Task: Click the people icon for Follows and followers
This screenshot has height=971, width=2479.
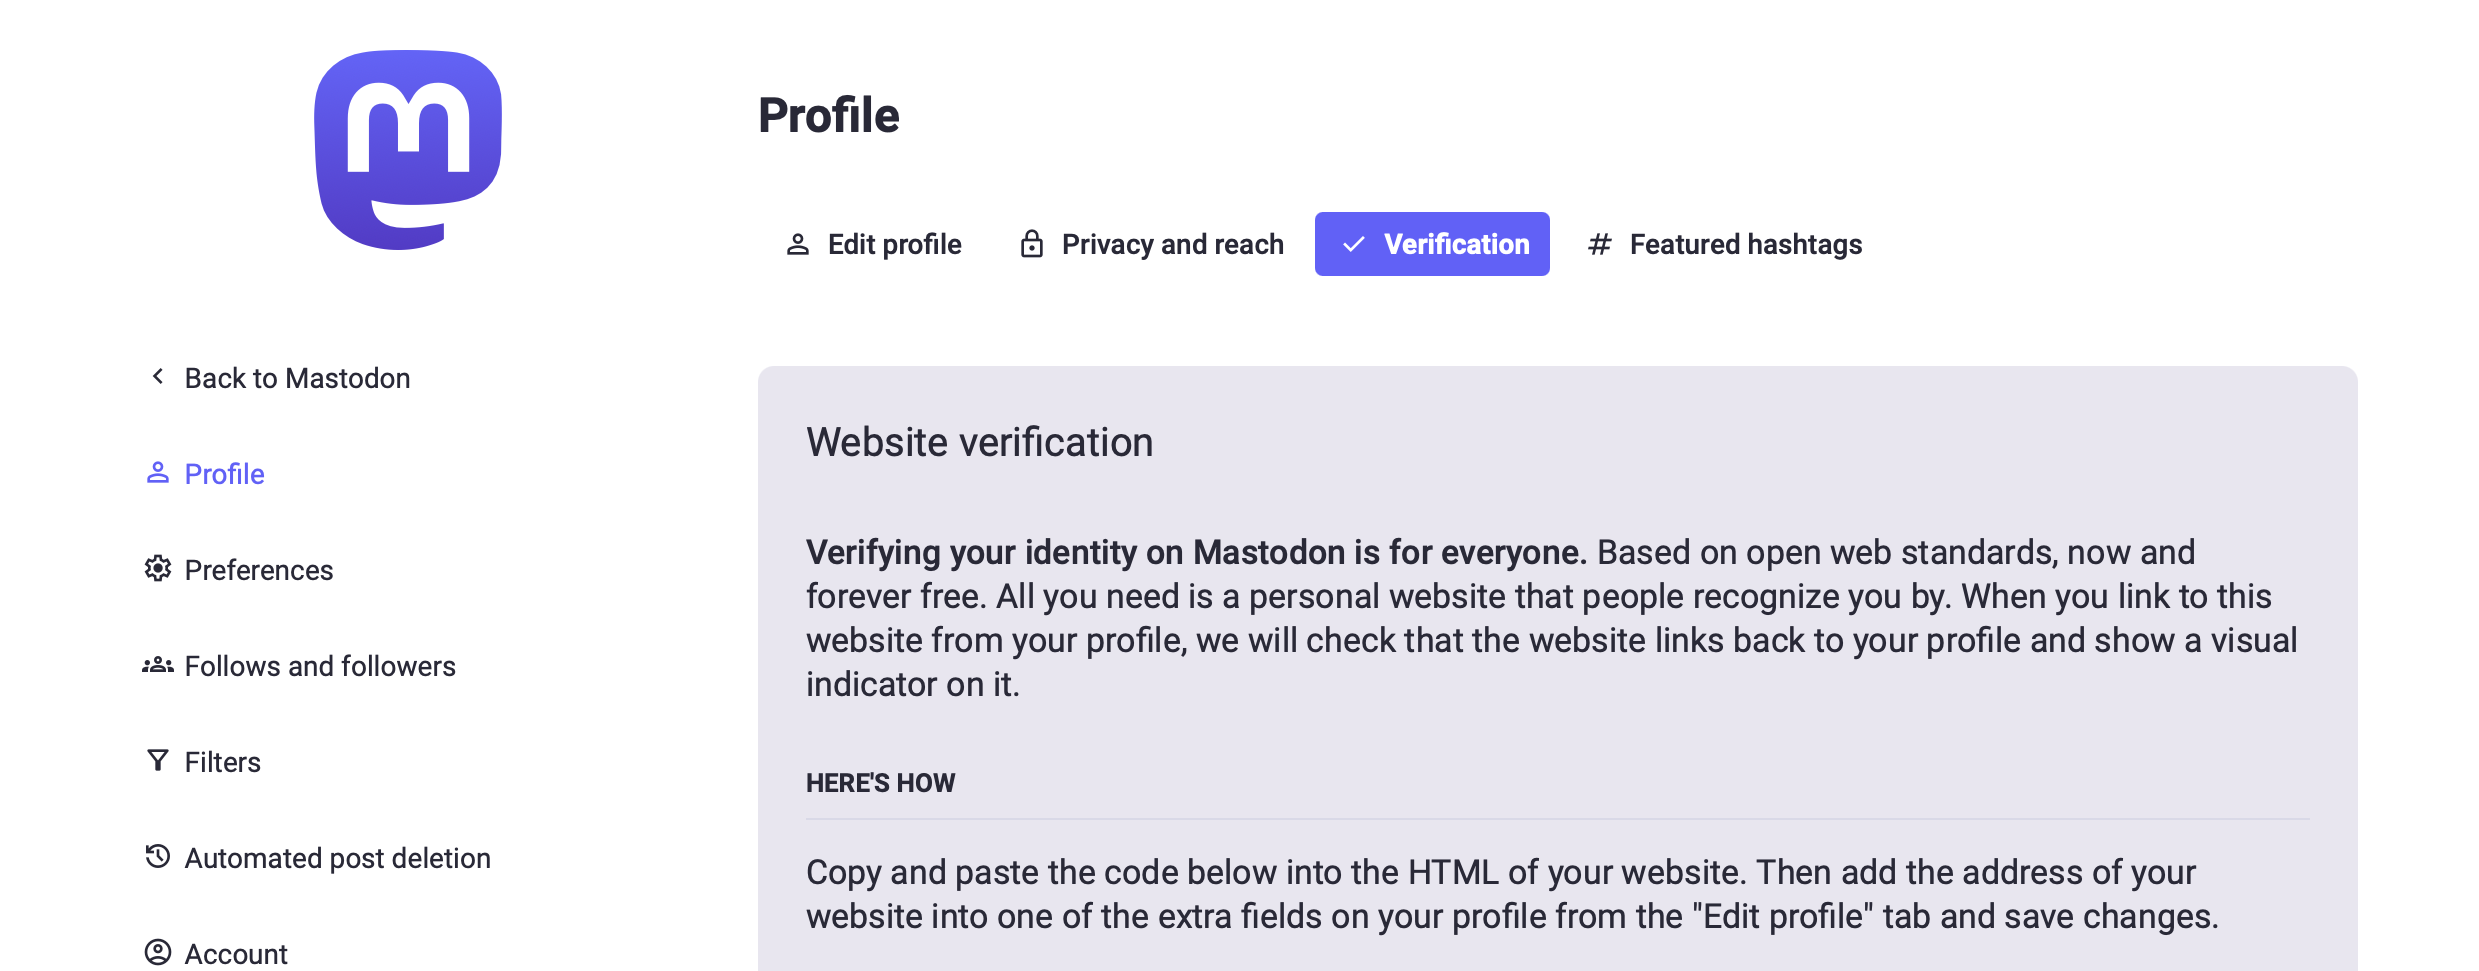Action: click(x=157, y=665)
